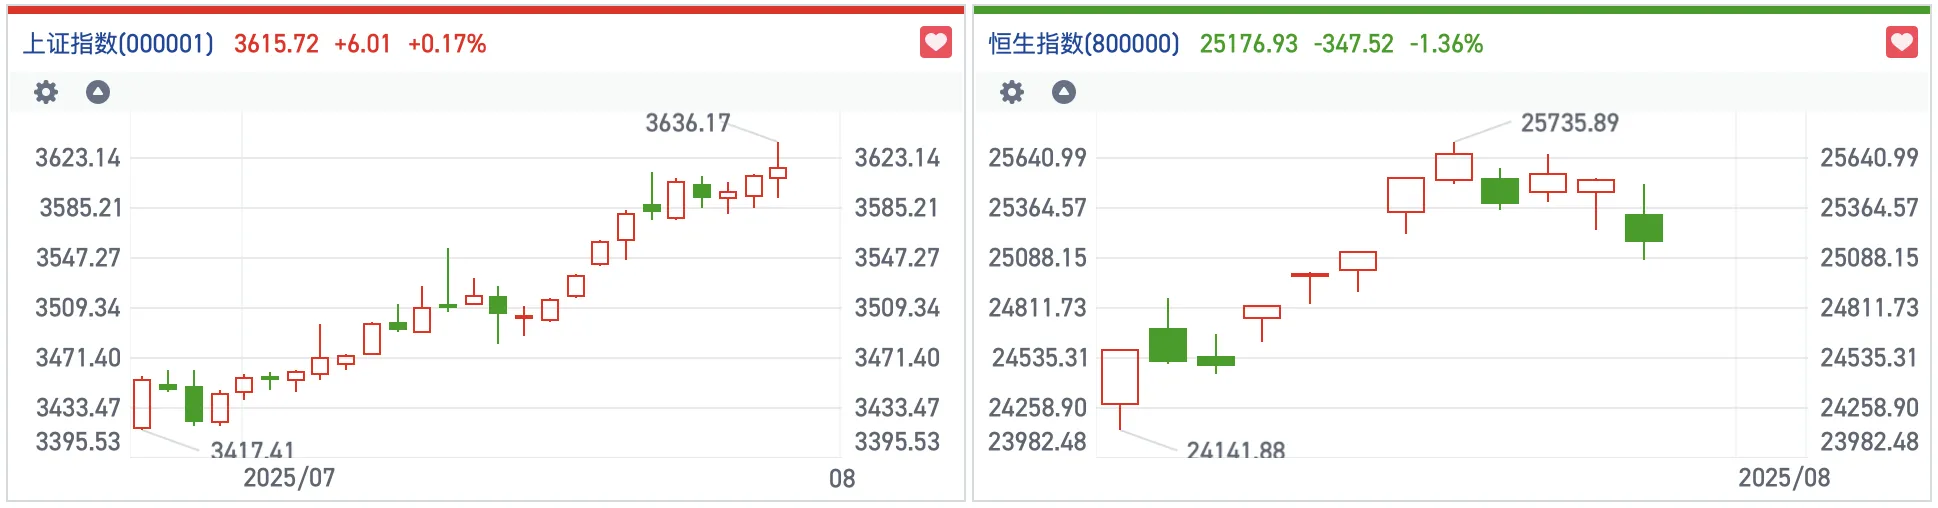The image size is (1938, 508).
Task: Click the 2025/07 date axis label
Action: (289, 478)
